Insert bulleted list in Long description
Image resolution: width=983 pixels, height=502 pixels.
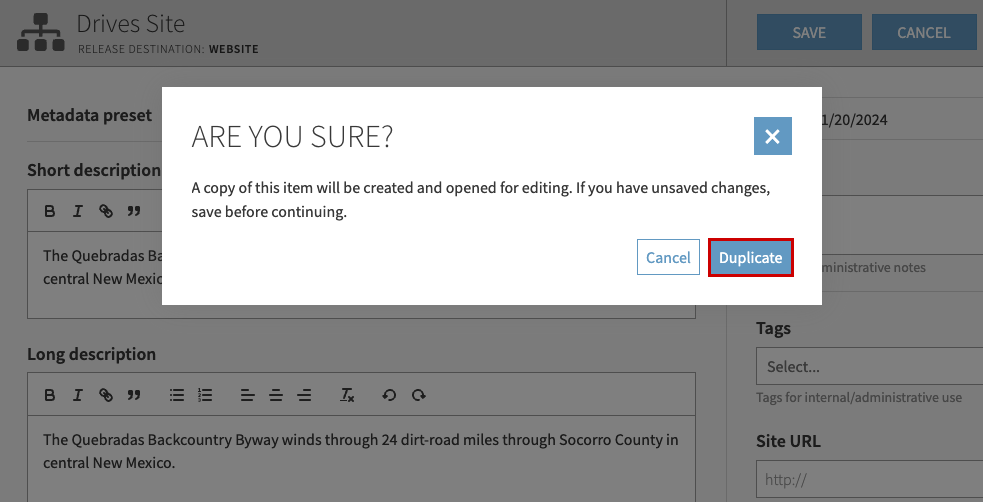click(x=177, y=395)
